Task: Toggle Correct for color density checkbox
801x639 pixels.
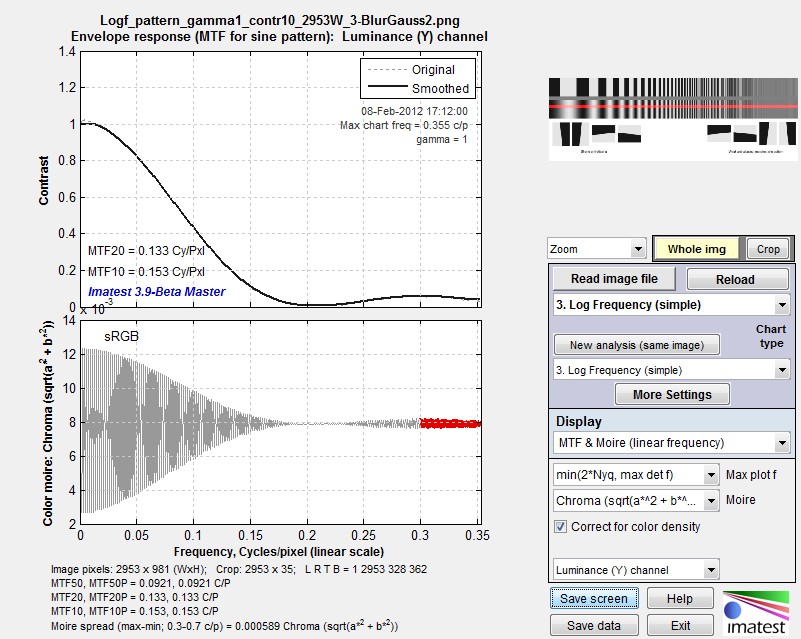Action: 560,527
